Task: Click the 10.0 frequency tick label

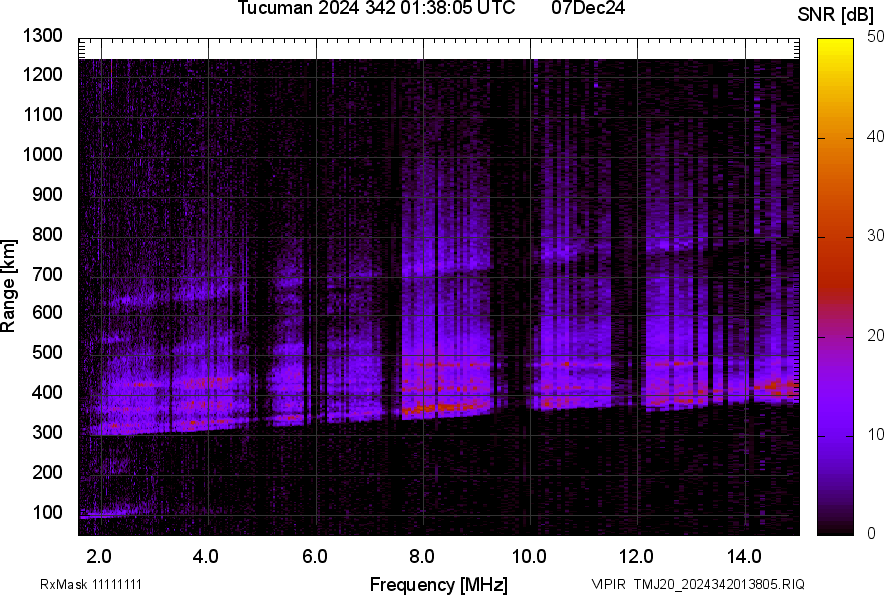Action: coord(528,555)
